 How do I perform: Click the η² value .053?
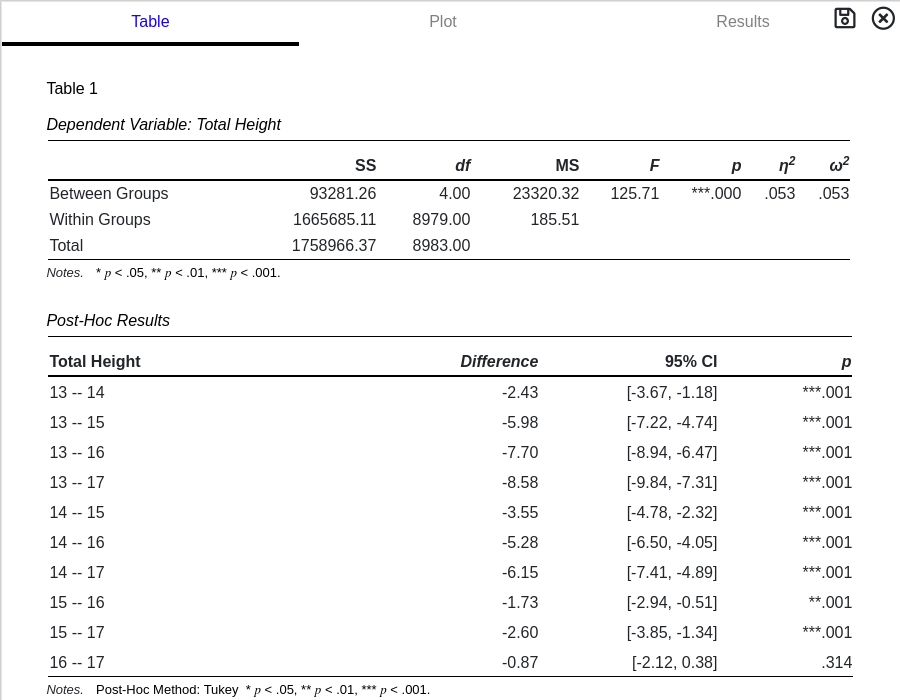click(x=780, y=193)
